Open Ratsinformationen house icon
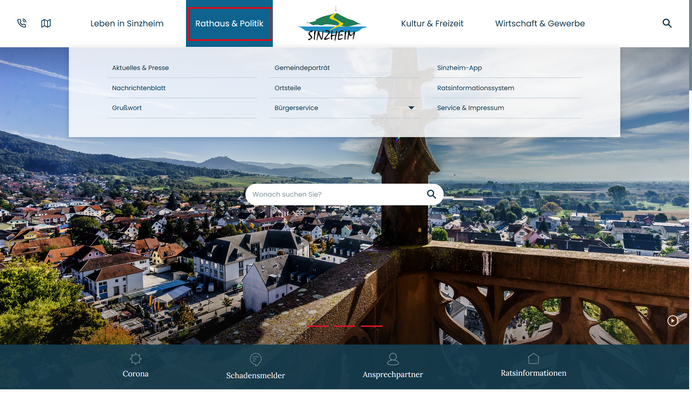 pyautogui.click(x=534, y=358)
